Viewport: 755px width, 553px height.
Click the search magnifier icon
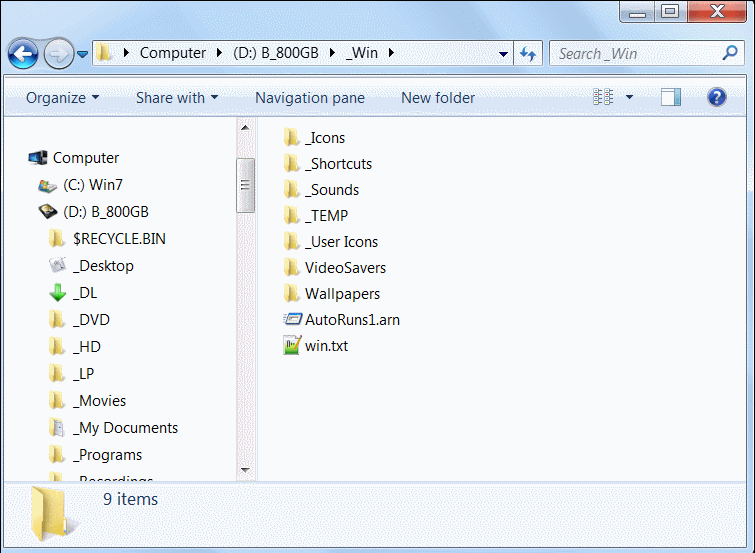[x=730, y=53]
